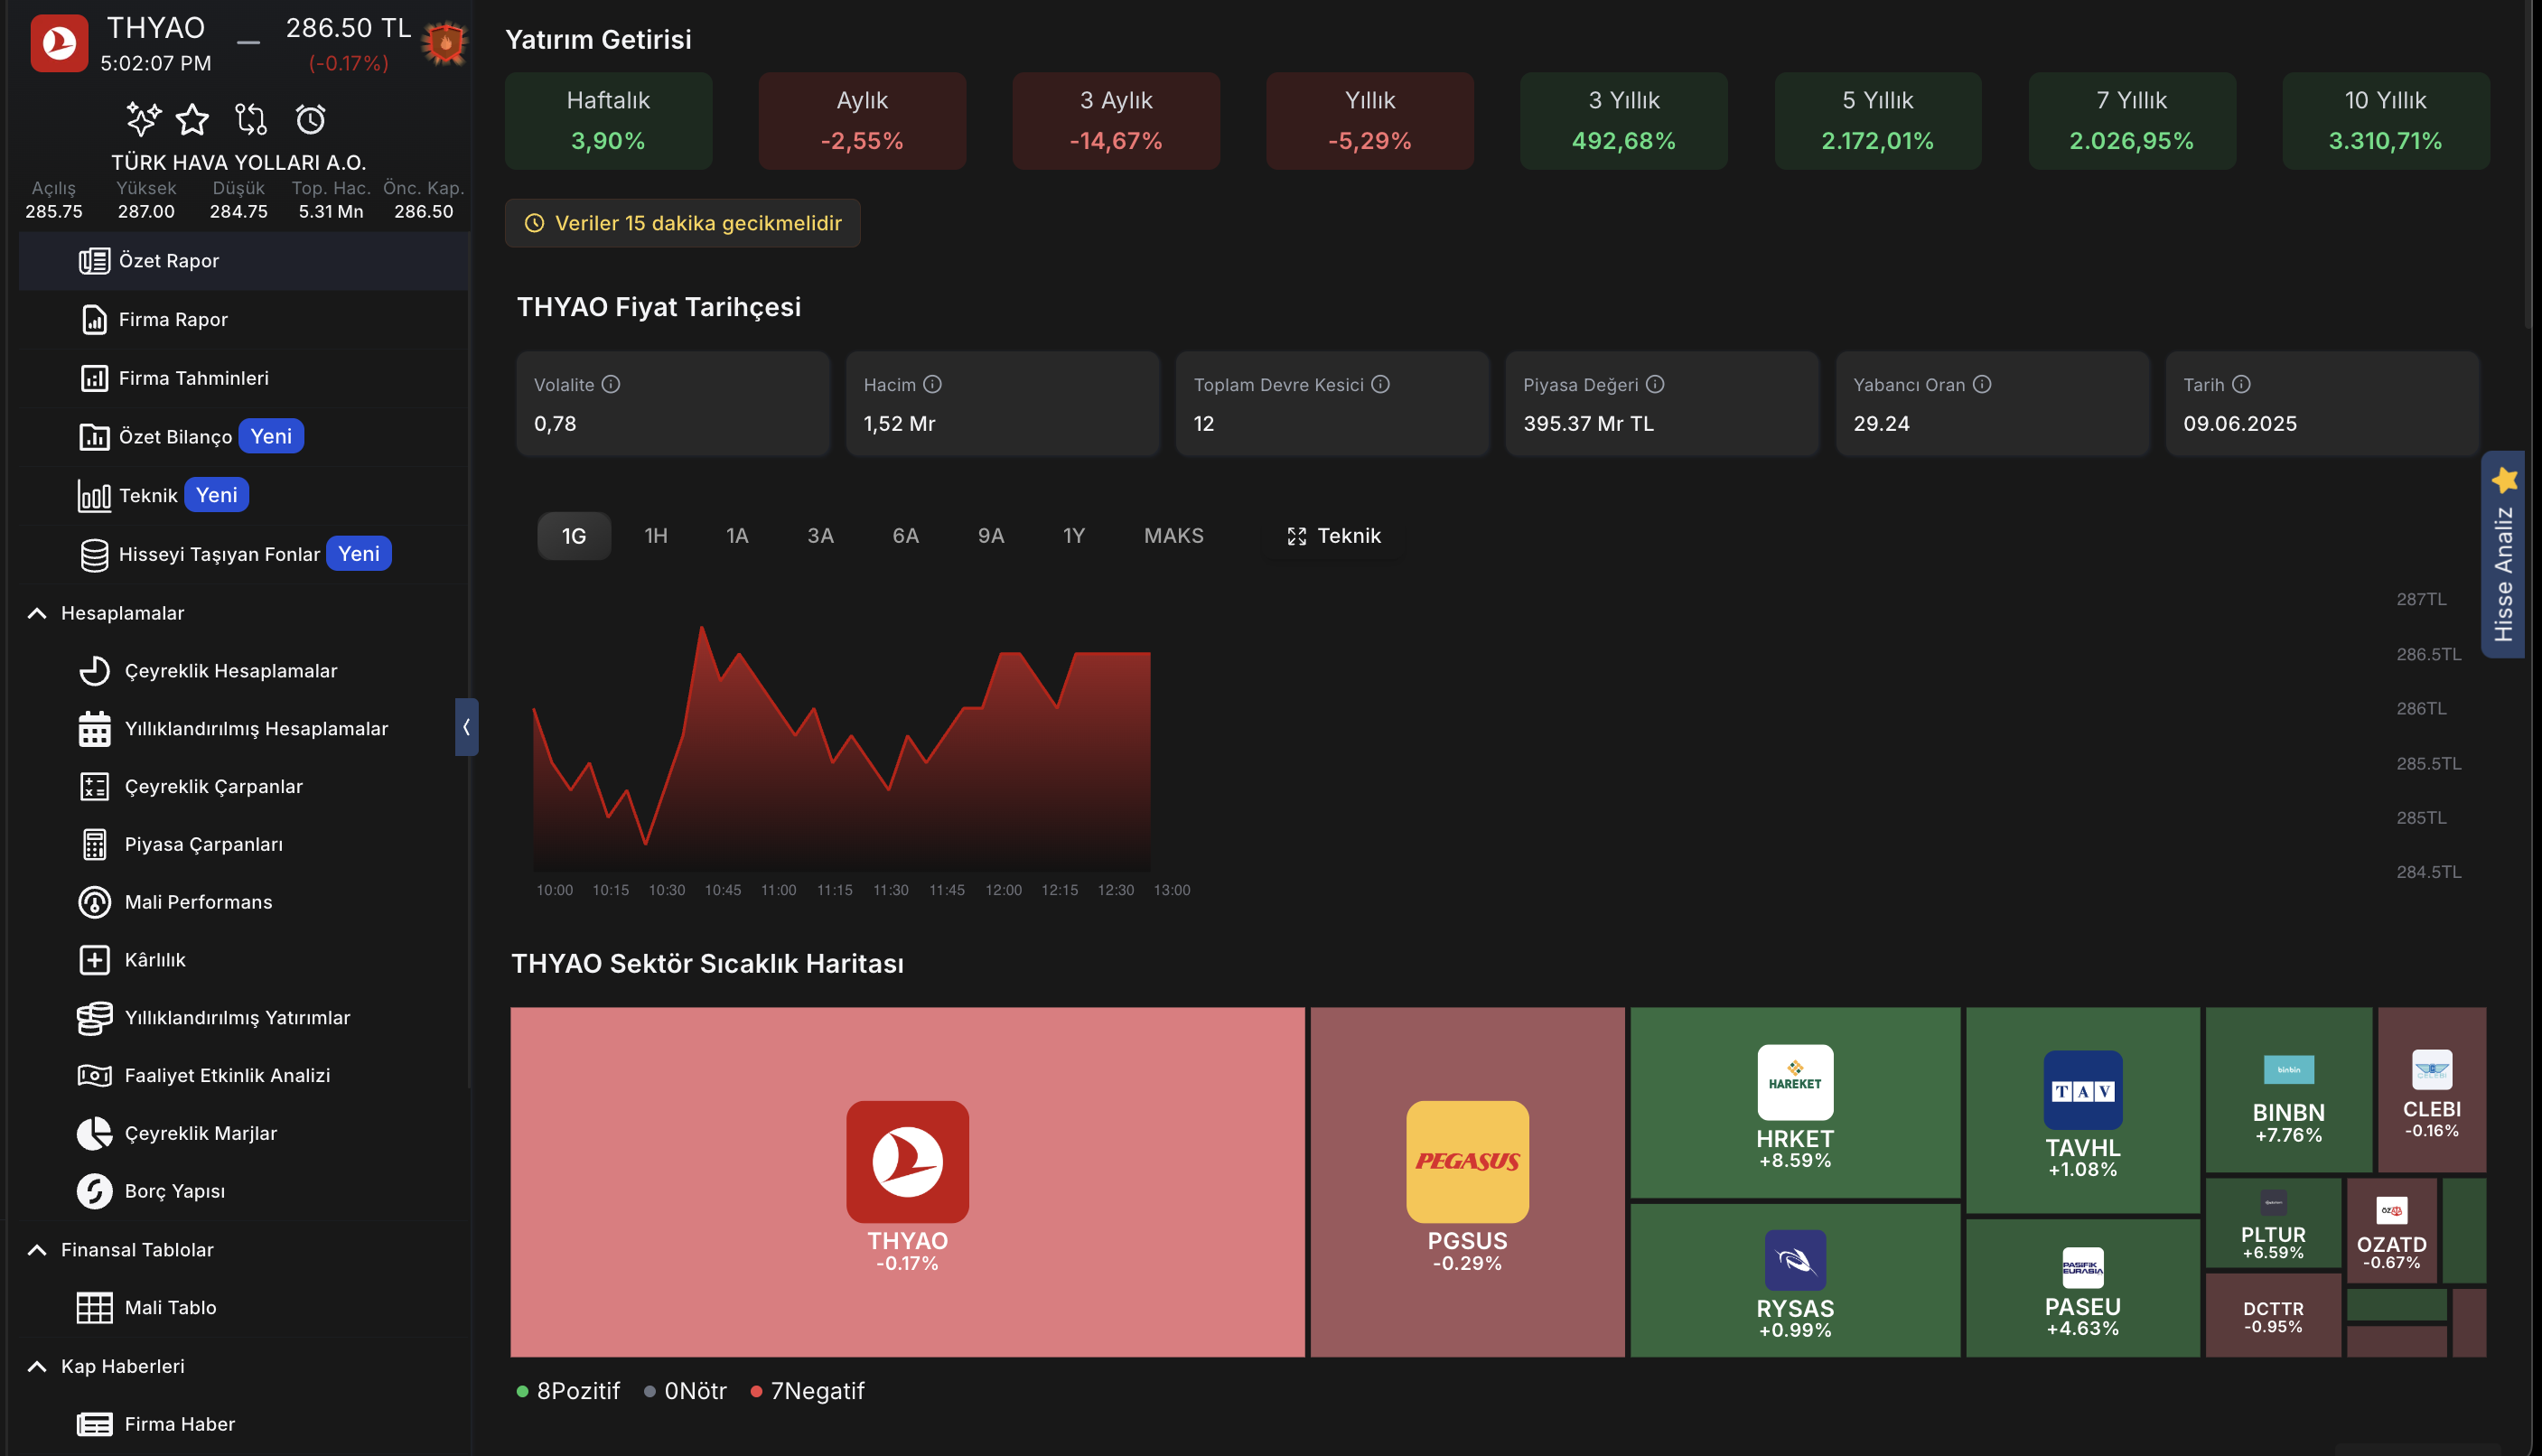Click the Faaliyet Etkinlik Analizi banknote icon
The width and height of the screenshot is (2542, 1456).
tap(95, 1076)
